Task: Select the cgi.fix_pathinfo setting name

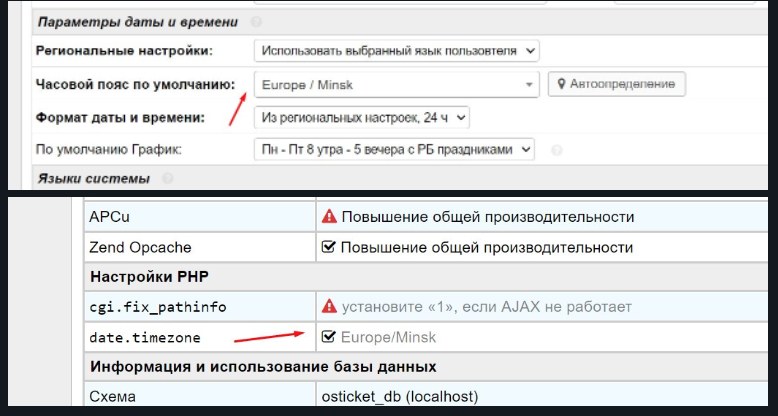Action: [158, 307]
